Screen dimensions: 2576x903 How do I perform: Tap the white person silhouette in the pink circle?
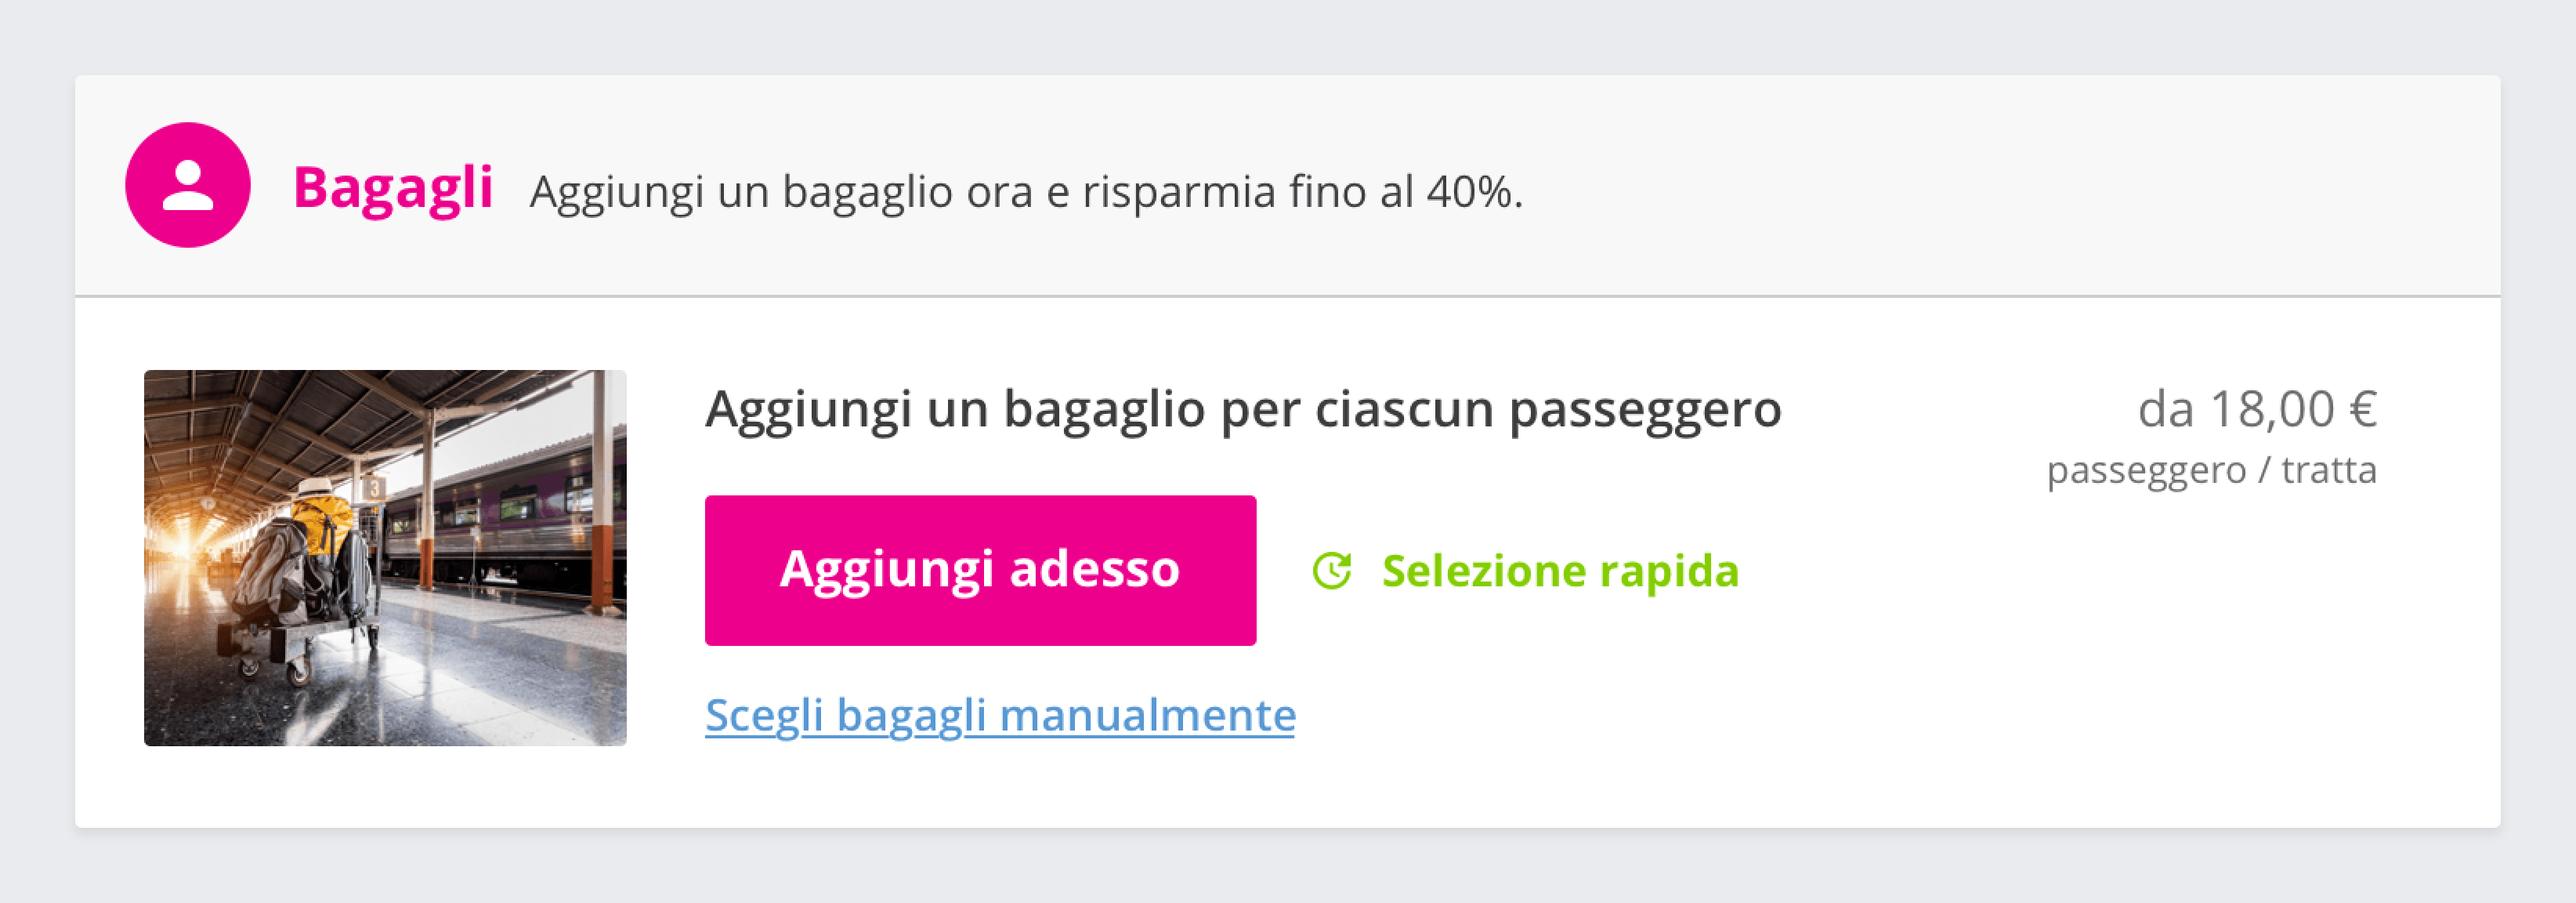tap(187, 185)
